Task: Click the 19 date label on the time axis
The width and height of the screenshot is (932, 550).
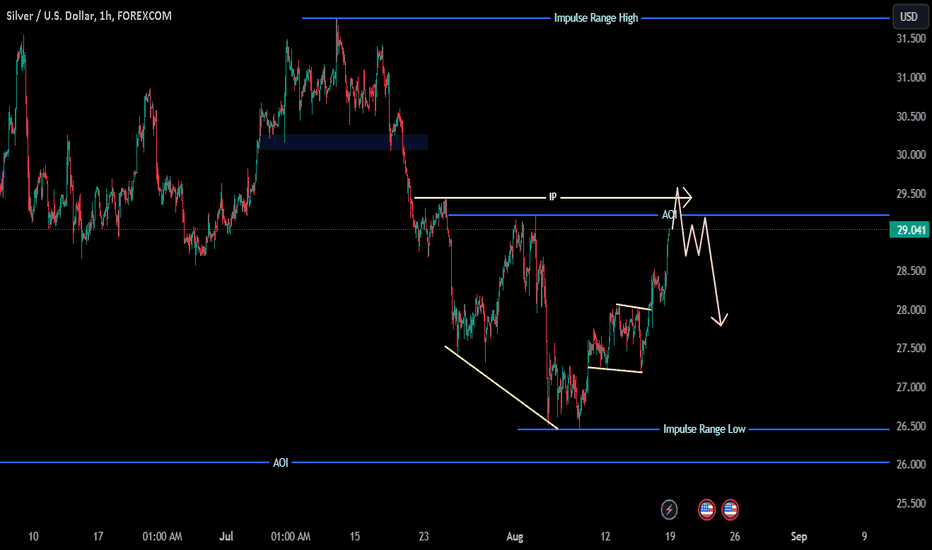Action: tap(670, 536)
